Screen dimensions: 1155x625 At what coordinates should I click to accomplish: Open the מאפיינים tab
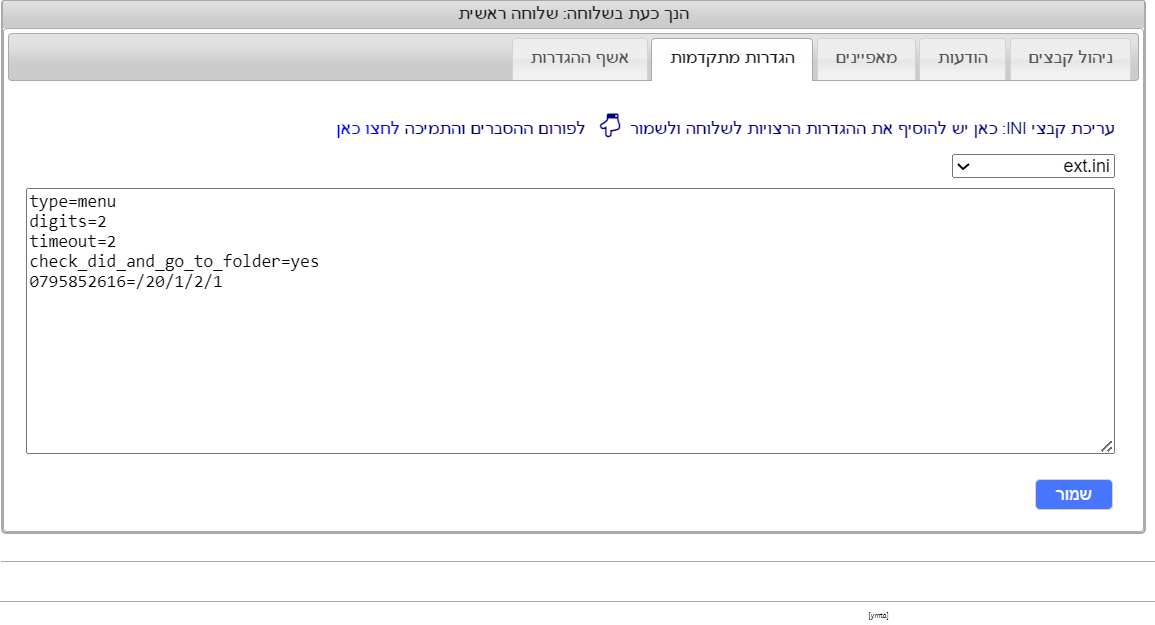point(866,58)
